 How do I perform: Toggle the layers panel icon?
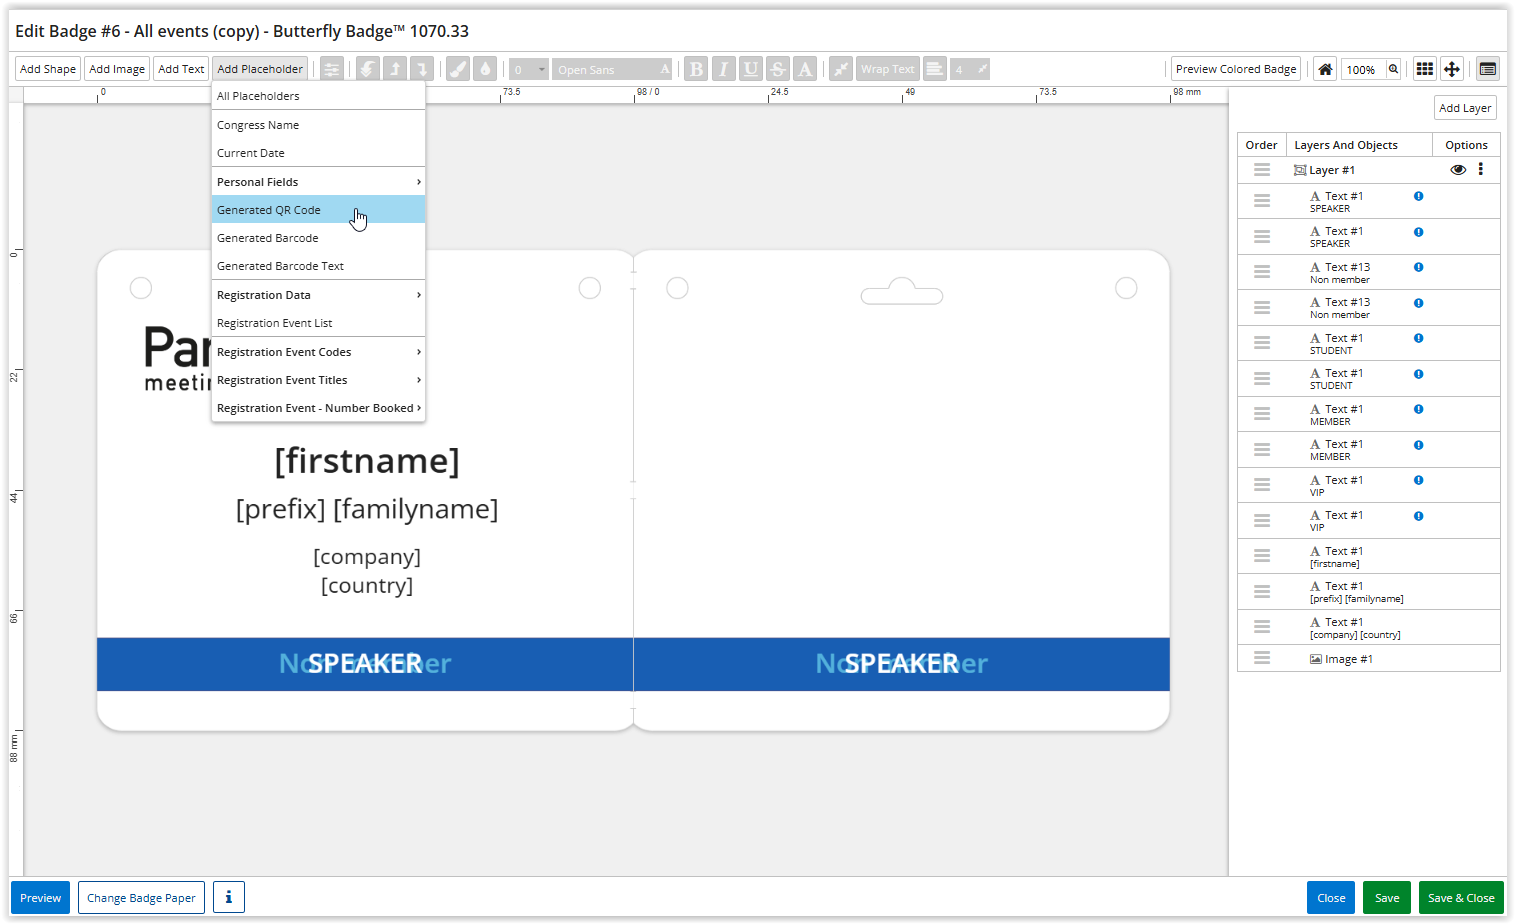click(1488, 69)
